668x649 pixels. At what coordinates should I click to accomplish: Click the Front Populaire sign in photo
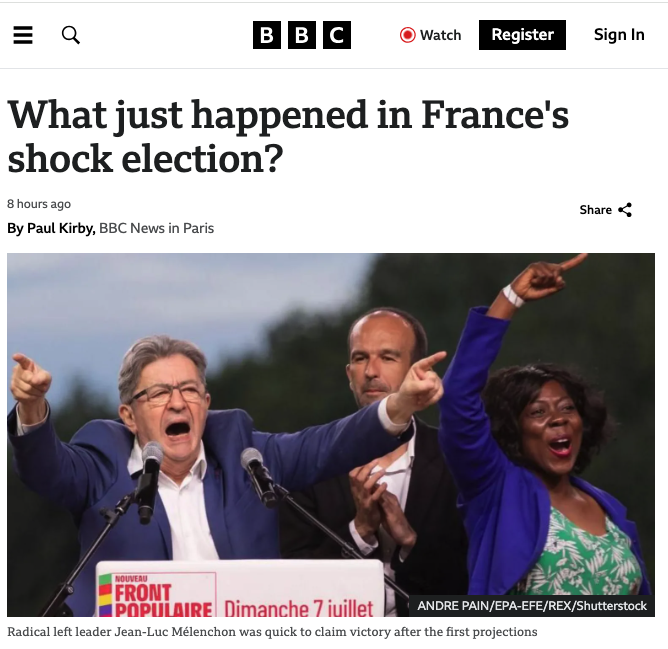tap(158, 595)
